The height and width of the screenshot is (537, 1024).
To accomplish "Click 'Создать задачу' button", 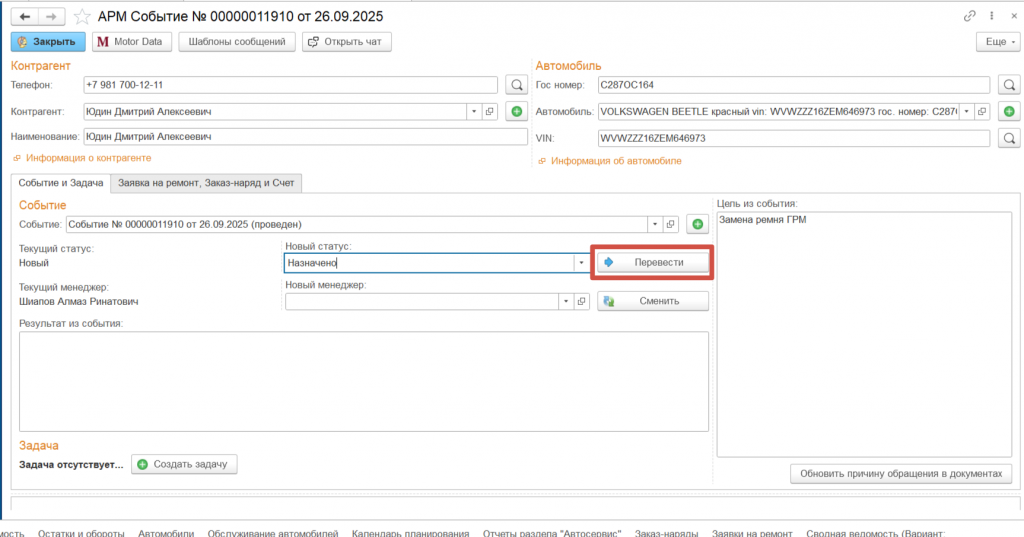I will point(184,464).
